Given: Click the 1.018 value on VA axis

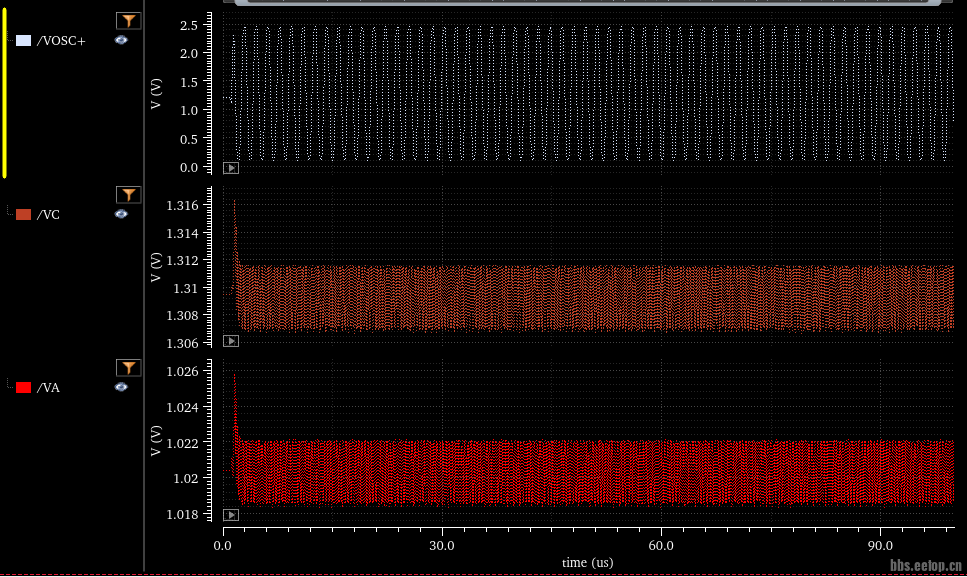Looking at the screenshot, I should pos(183,514).
